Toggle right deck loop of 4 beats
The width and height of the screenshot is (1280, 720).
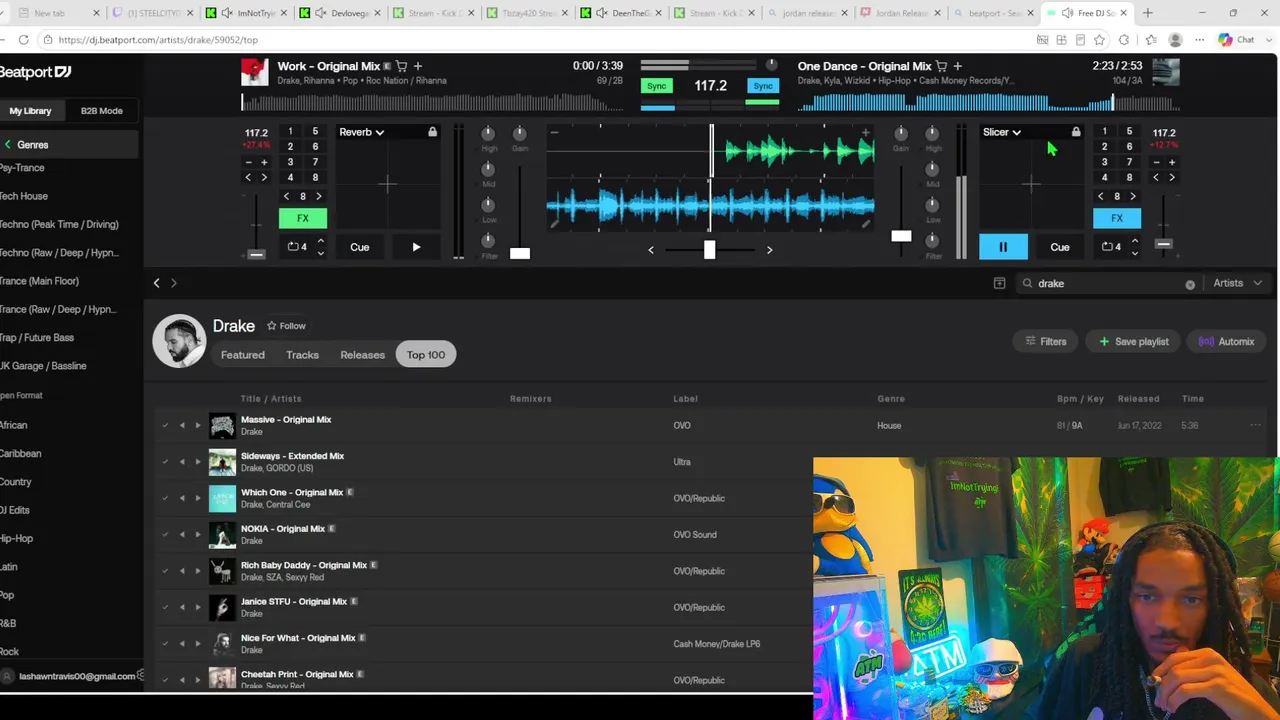point(1110,247)
